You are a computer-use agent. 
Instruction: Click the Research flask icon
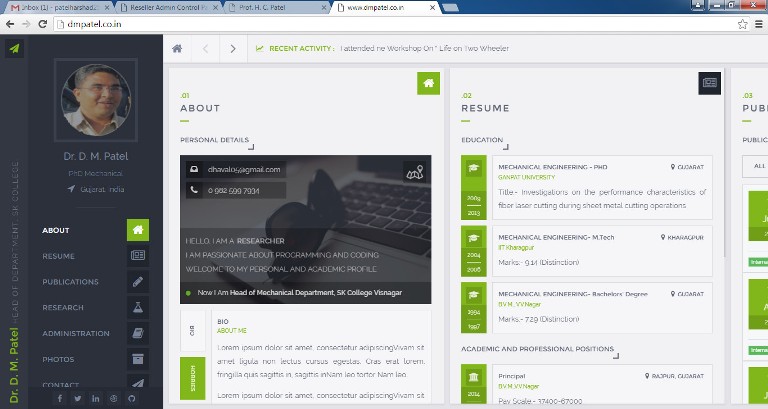tap(138, 308)
